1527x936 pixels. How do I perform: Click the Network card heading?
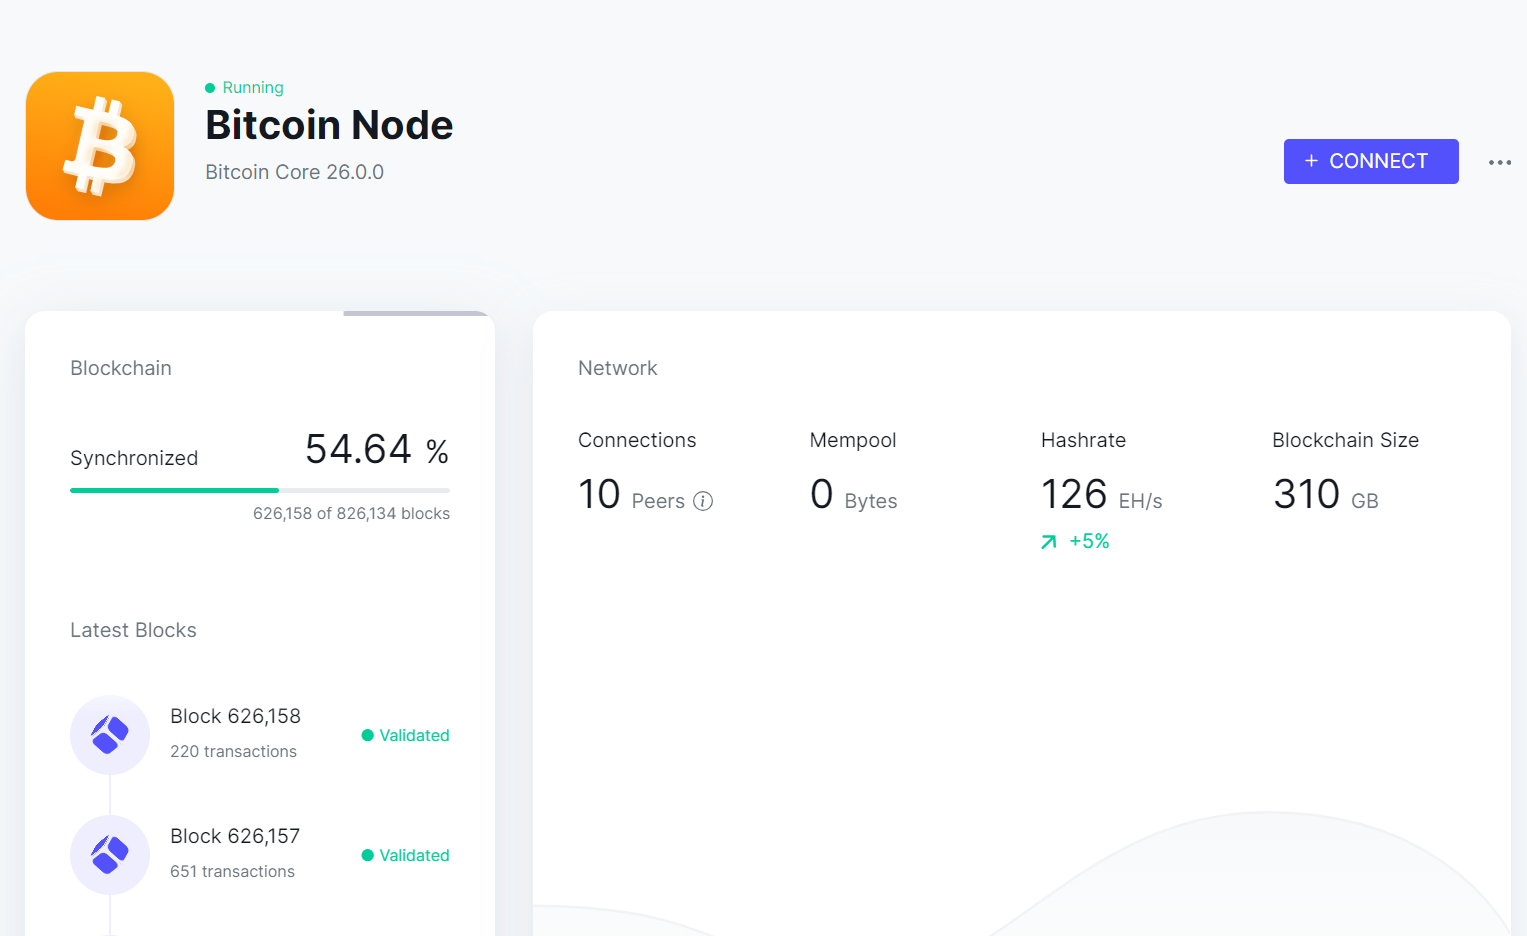(x=618, y=368)
